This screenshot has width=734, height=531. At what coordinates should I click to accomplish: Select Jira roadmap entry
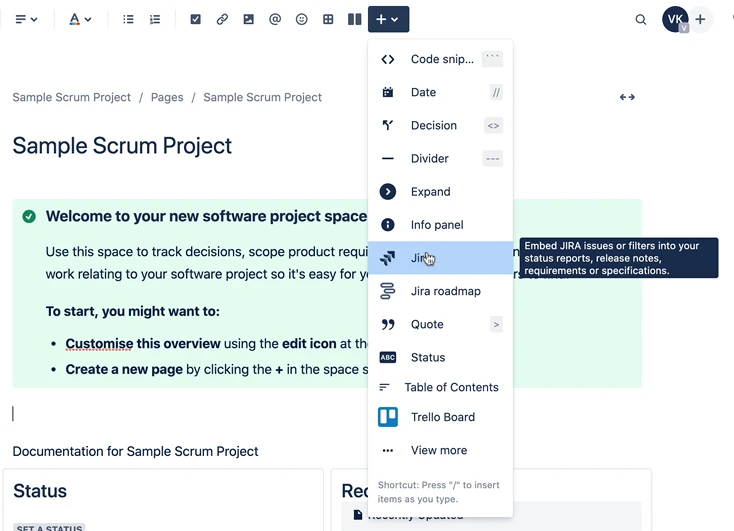point(440,291)
